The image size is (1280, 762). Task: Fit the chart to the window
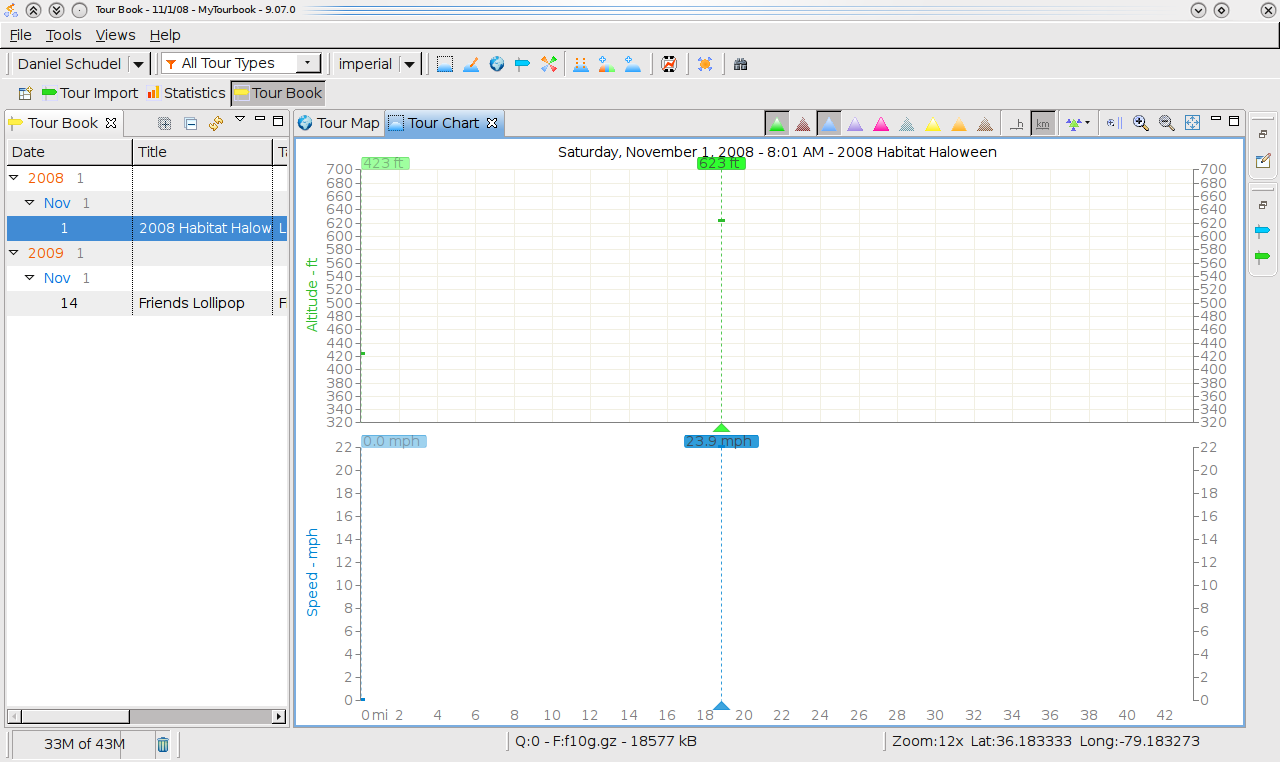pyautogui.click(x=1192, y=123)
